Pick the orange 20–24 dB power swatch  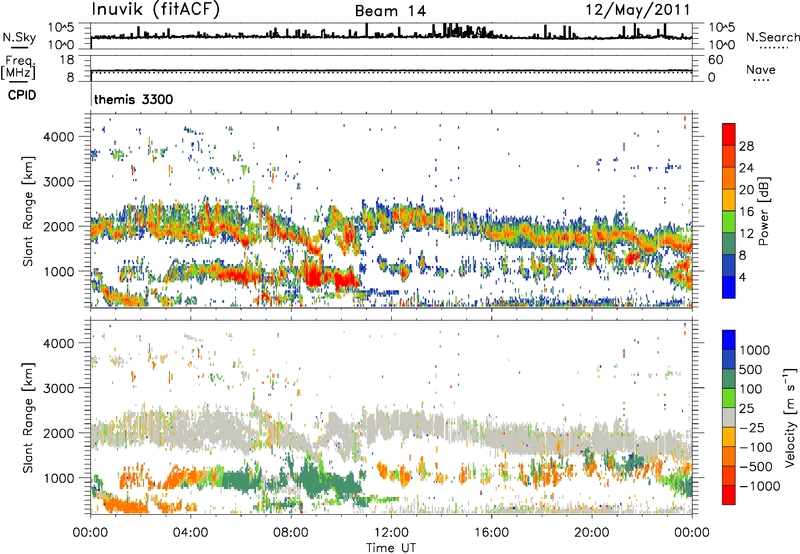(729, 179)
